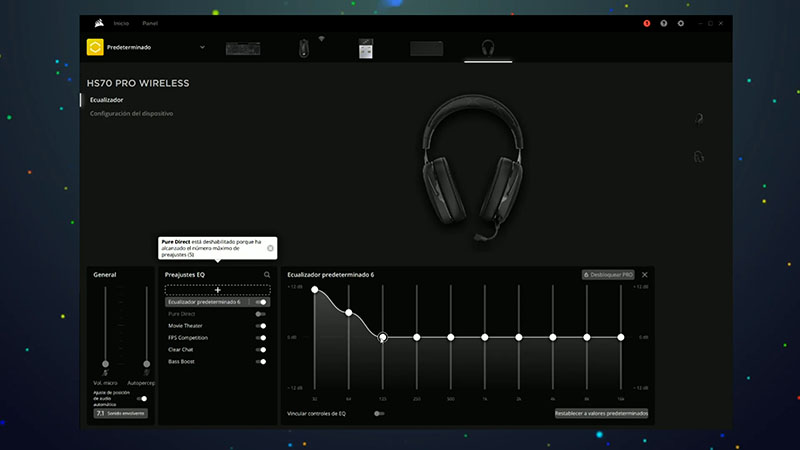Close the Ecualizador predeterminado 6 panel
Screen dimensions: 800x450
point(644,274)
